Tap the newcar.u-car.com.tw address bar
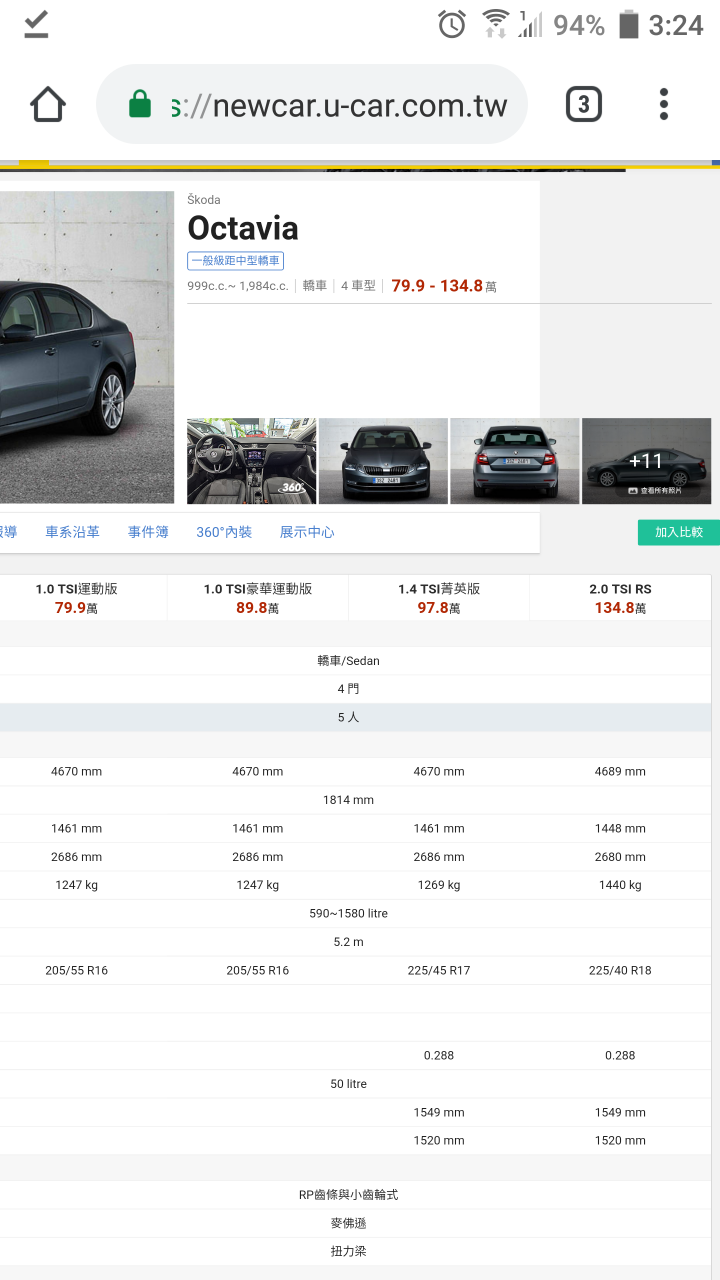720x1280 pixels. tap(312, 104)
